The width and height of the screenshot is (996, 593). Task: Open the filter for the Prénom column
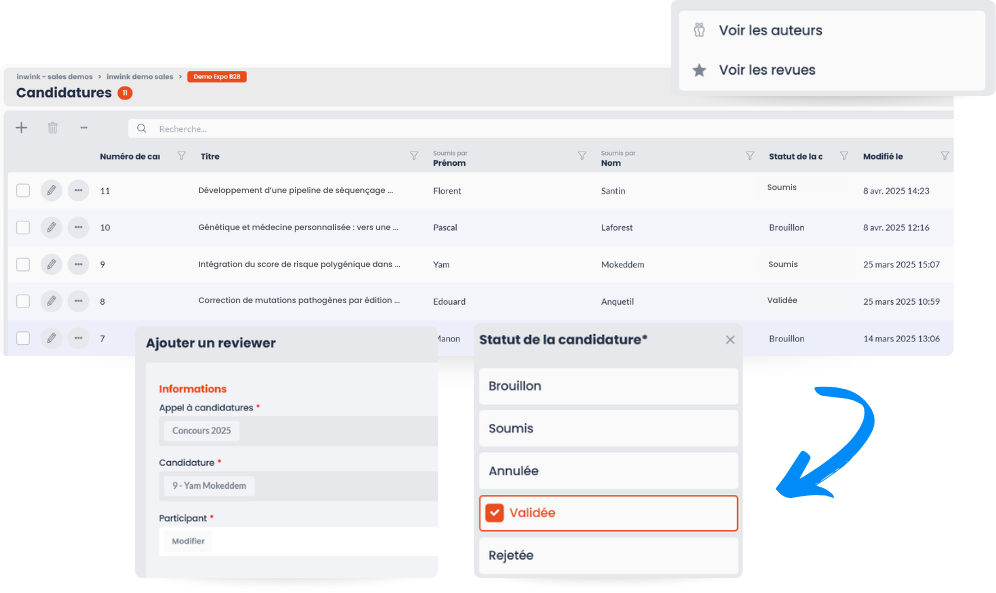pos(582,156)
